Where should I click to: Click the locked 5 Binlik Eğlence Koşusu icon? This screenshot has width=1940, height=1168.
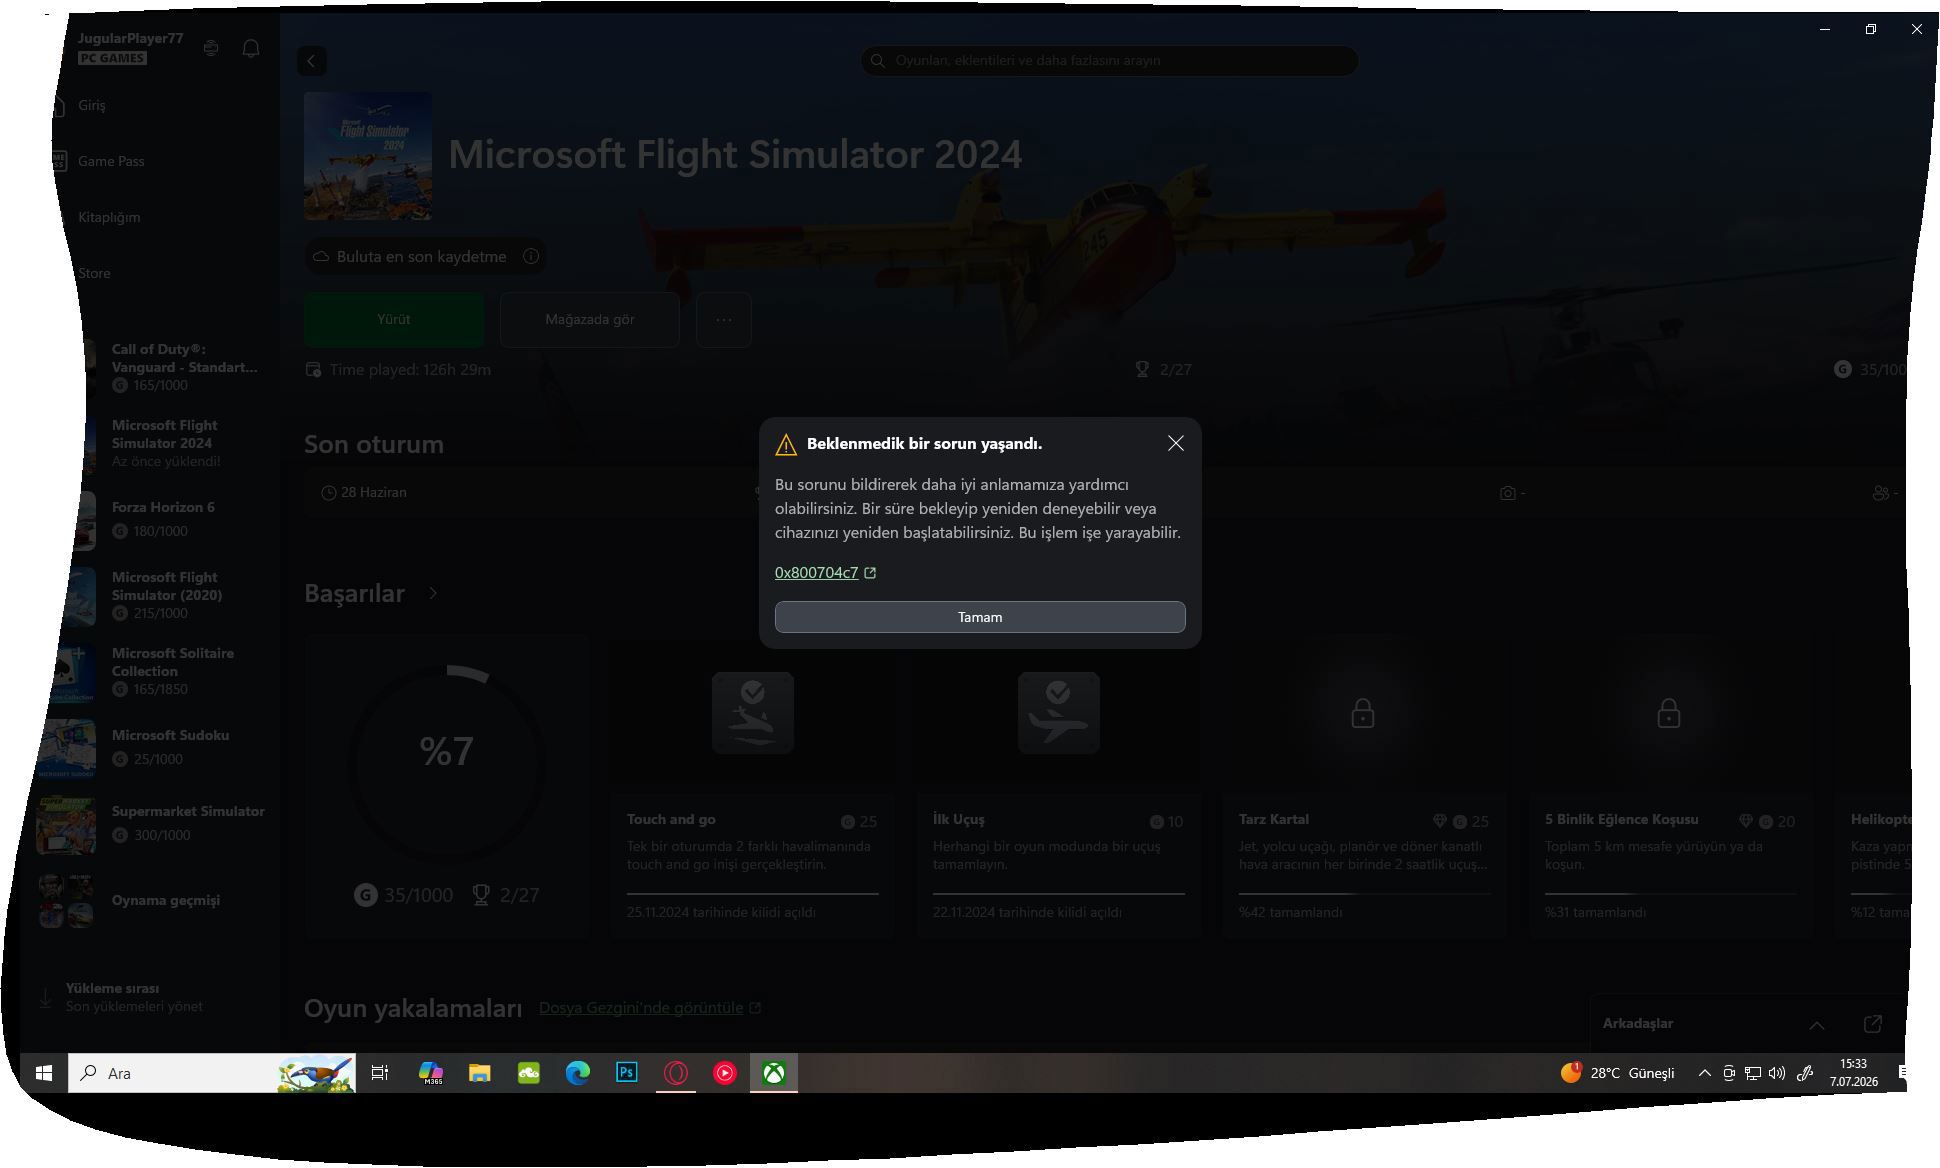(x=1669, y=714)
